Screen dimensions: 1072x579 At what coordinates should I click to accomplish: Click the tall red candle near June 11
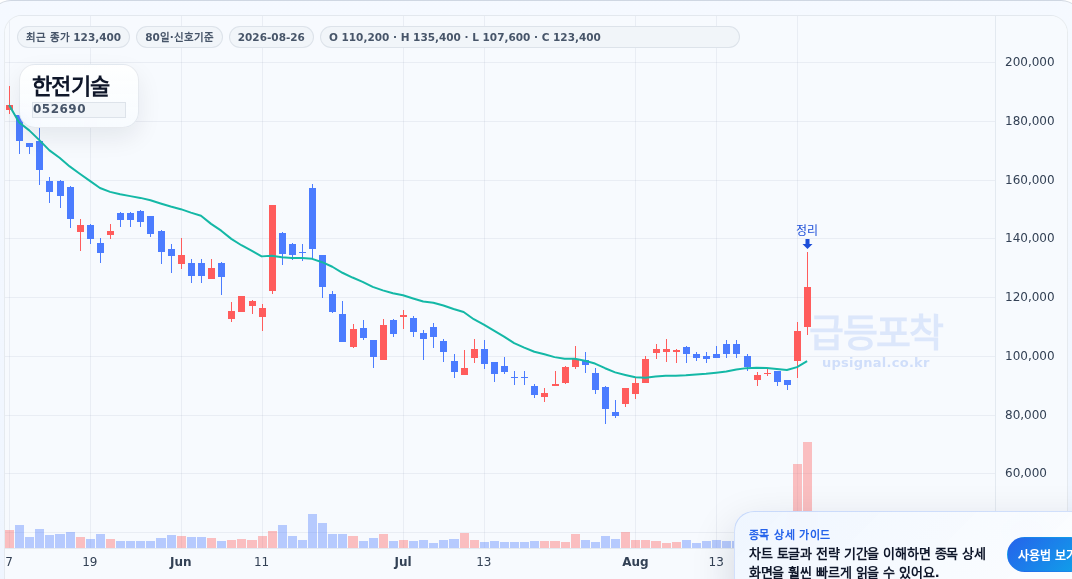pyautogui.click(x=272, y=248)
